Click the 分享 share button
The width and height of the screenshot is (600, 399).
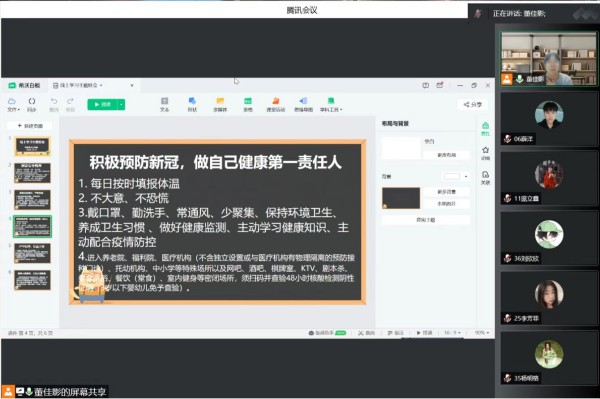coord(473,104)
